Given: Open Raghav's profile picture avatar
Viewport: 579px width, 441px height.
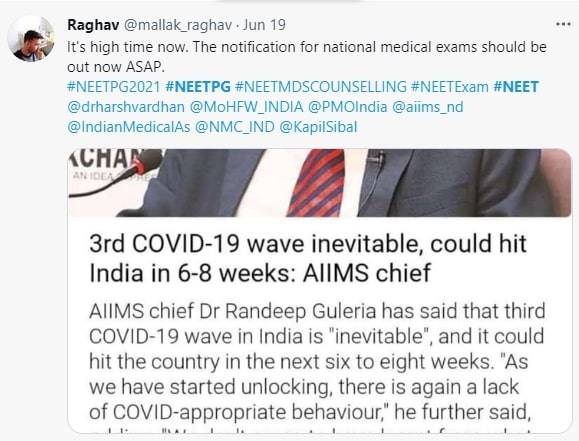Looking at the screenshot, I should [x=31, y=39].
